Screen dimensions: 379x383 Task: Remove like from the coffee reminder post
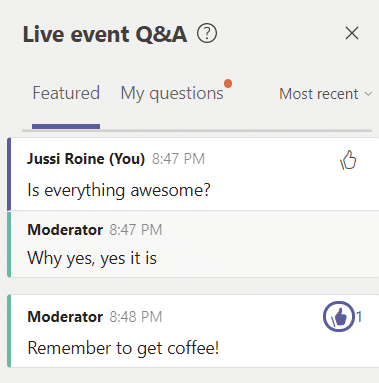[339, 317]
